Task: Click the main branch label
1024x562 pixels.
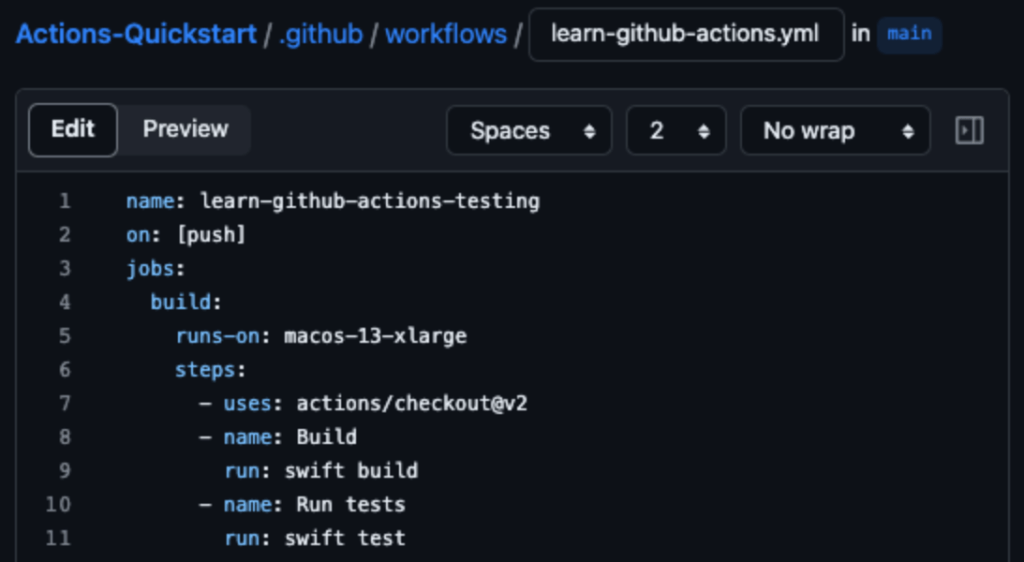Action: coord(909,34)
